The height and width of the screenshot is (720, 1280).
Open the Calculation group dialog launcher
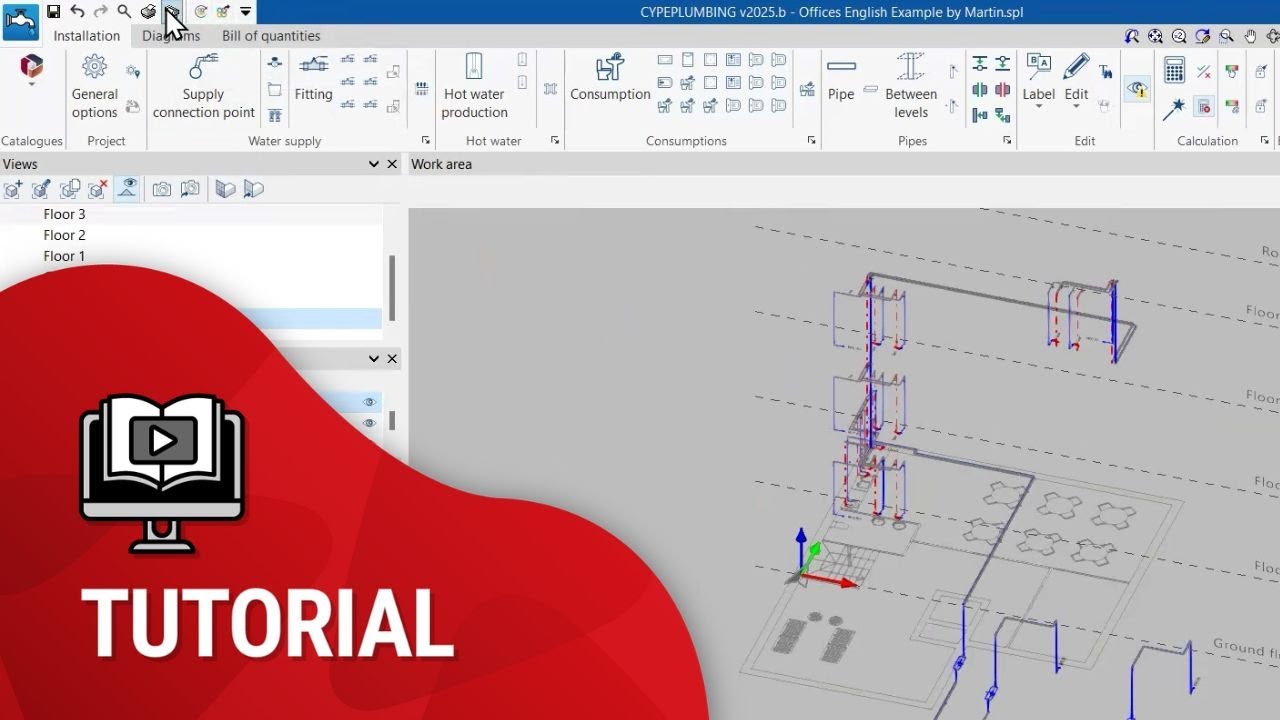(1265, 141)
